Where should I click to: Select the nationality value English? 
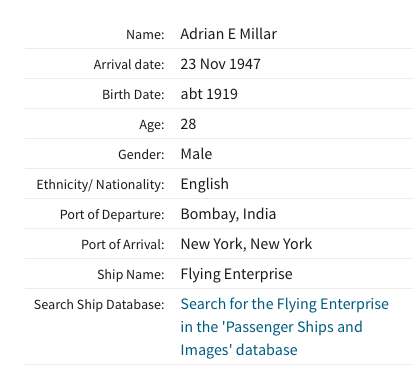click(204, 184)
